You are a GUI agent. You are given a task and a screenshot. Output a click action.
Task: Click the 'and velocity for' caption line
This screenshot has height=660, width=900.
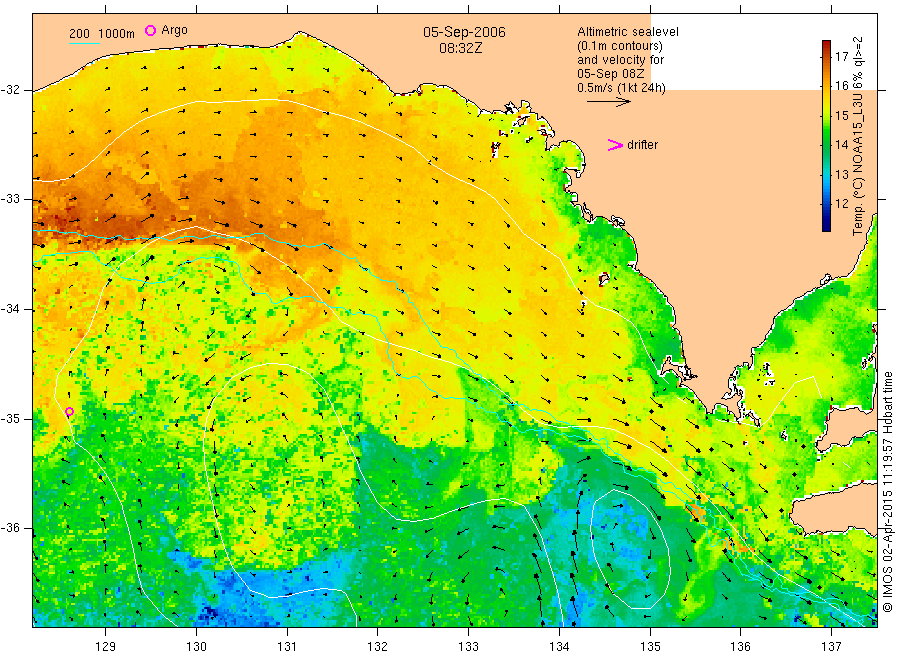pos(620,60)
